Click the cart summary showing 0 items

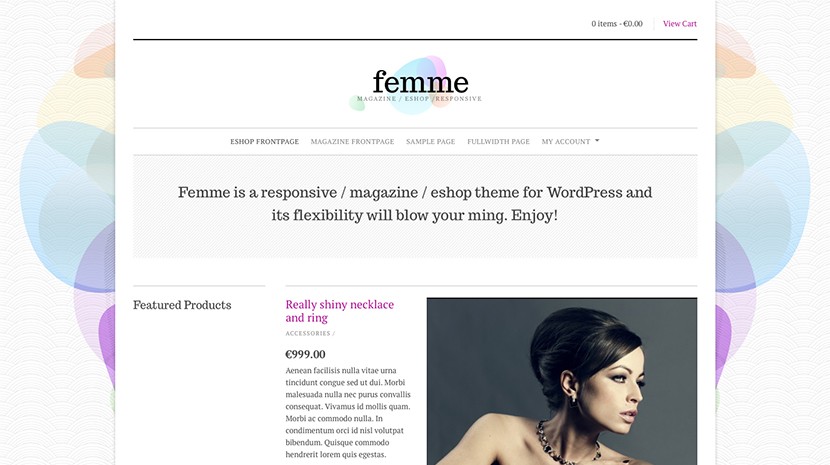[x=617, y=24]
